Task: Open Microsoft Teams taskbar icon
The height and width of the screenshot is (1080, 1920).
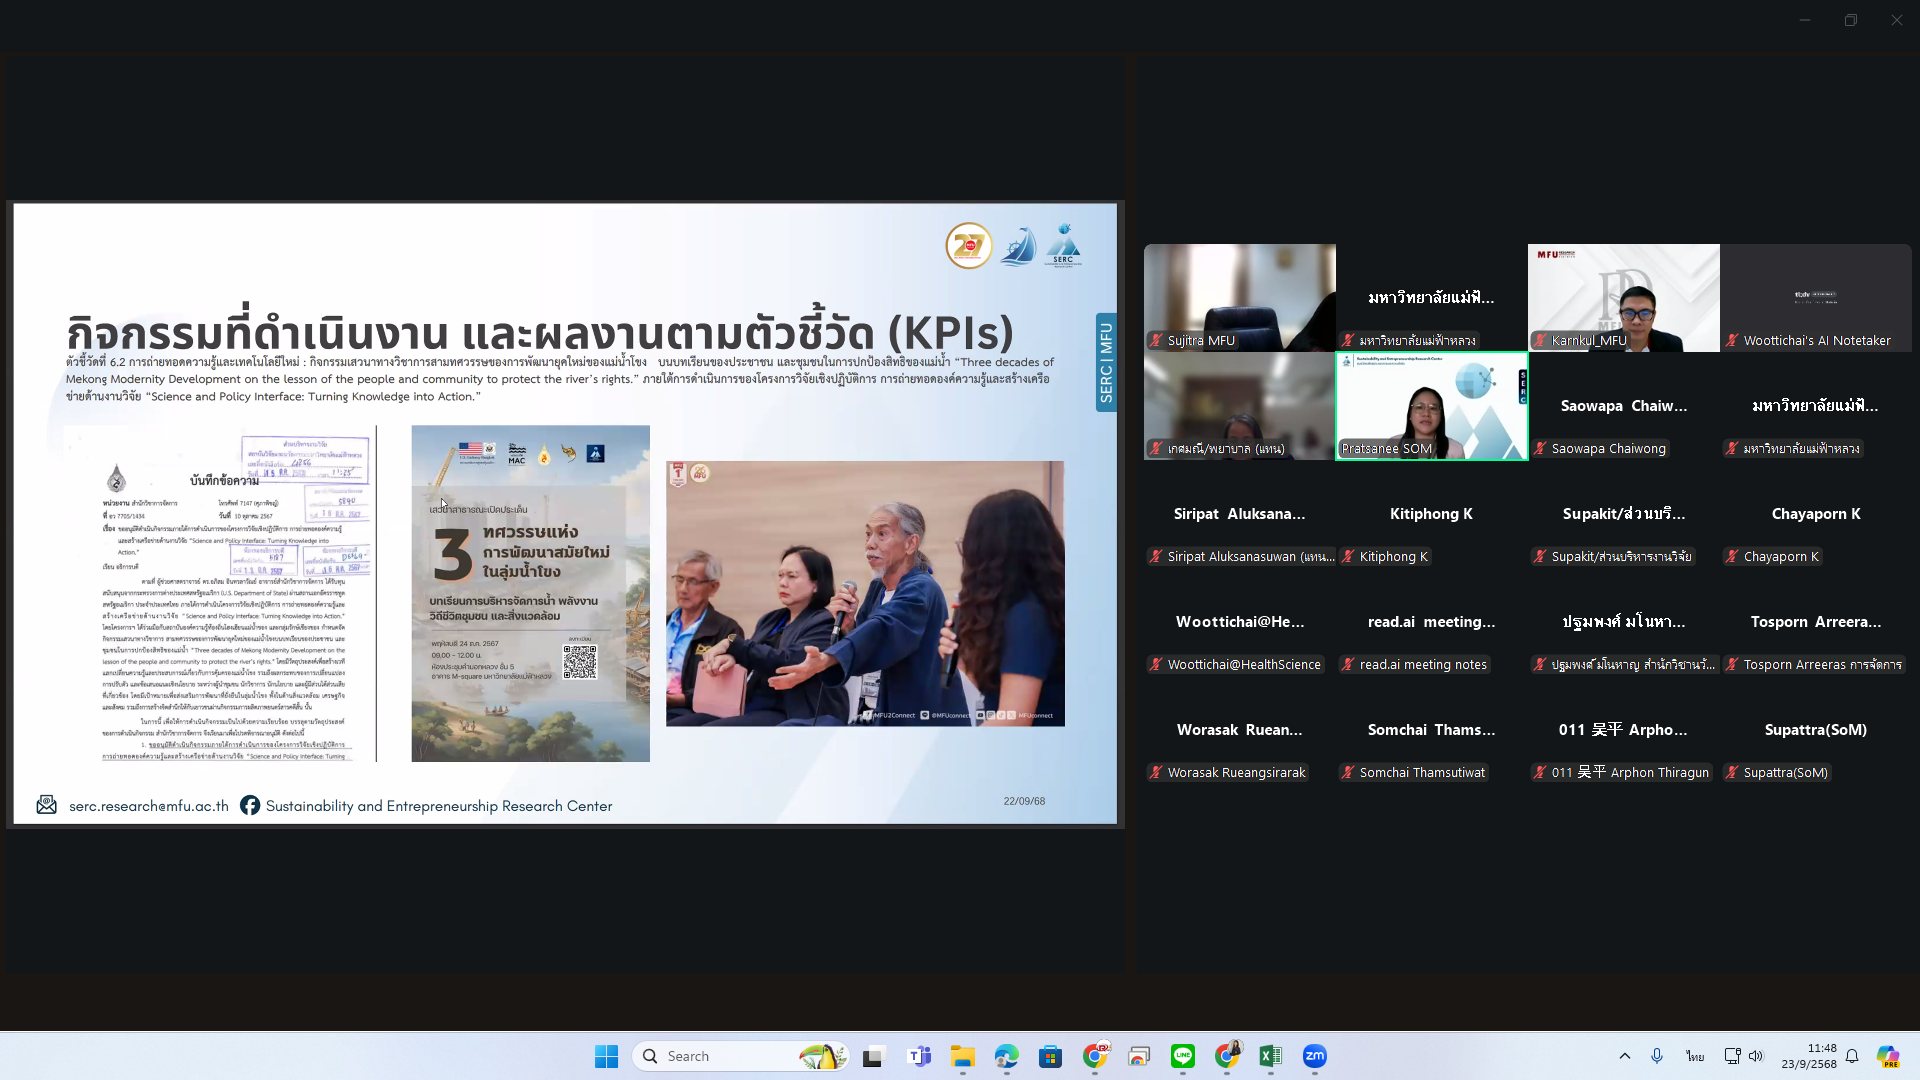Action: pyautogui.click(x=918, y=1056)
